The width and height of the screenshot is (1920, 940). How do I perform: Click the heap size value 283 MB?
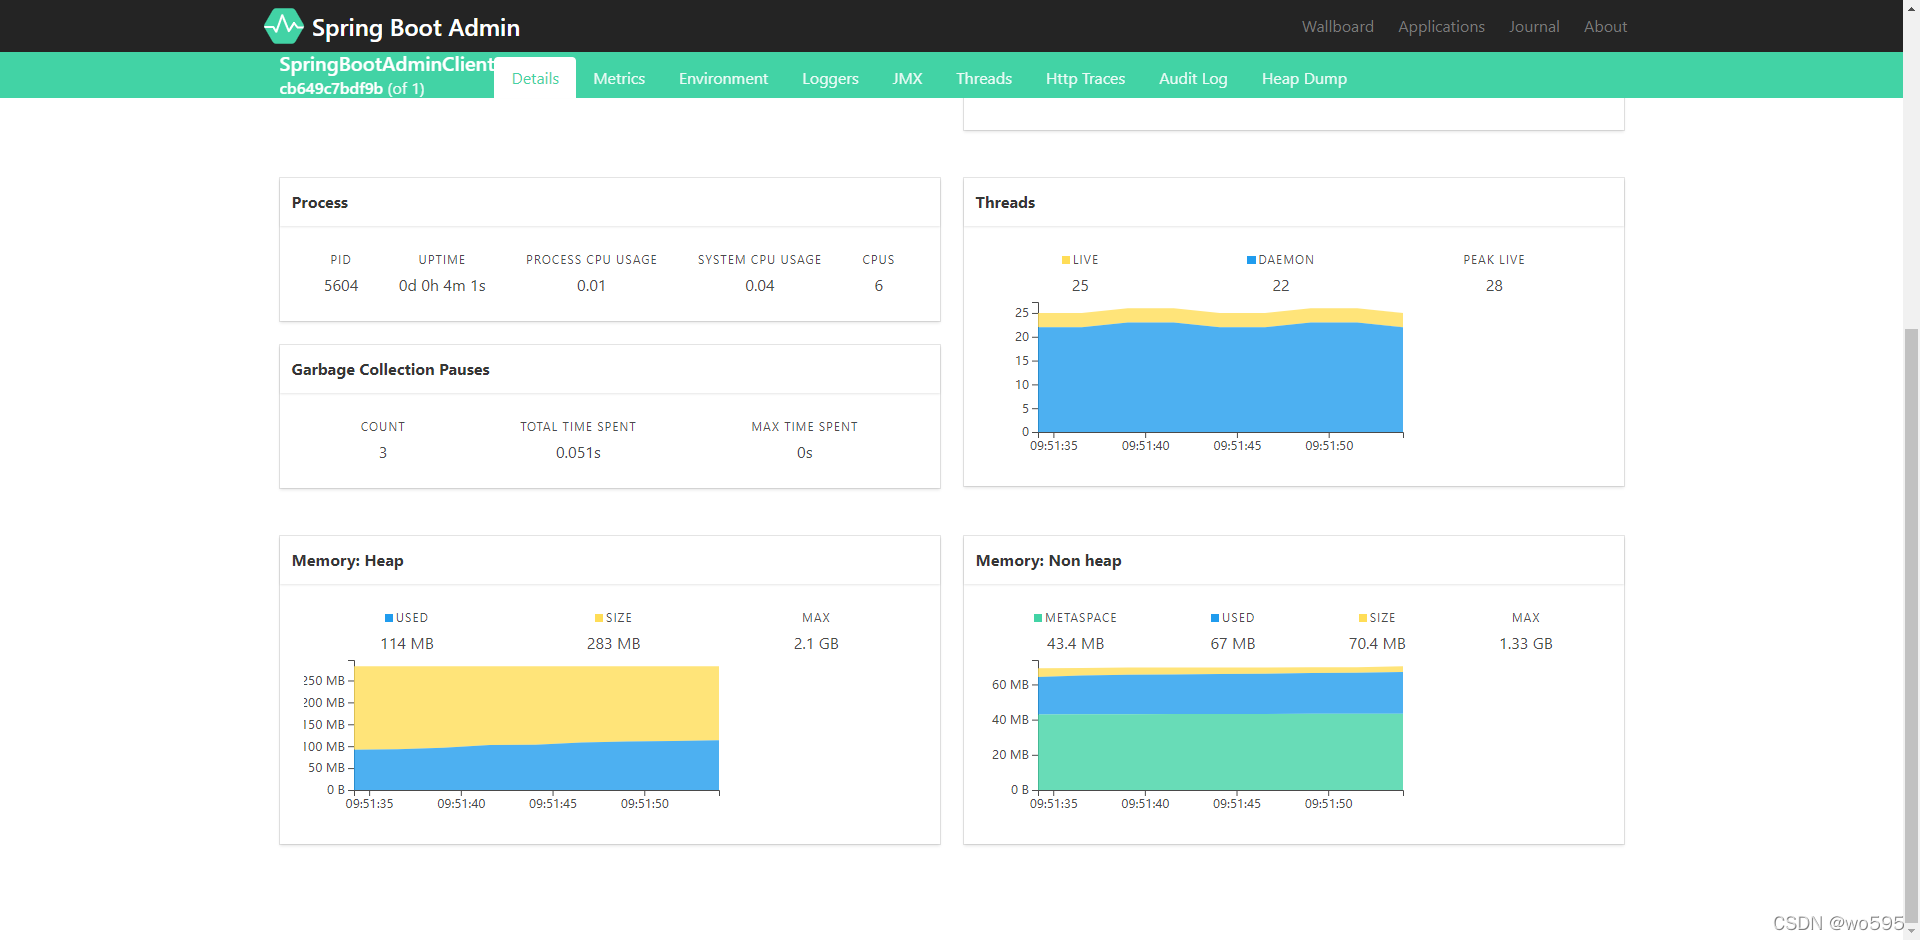coord(614,644)
